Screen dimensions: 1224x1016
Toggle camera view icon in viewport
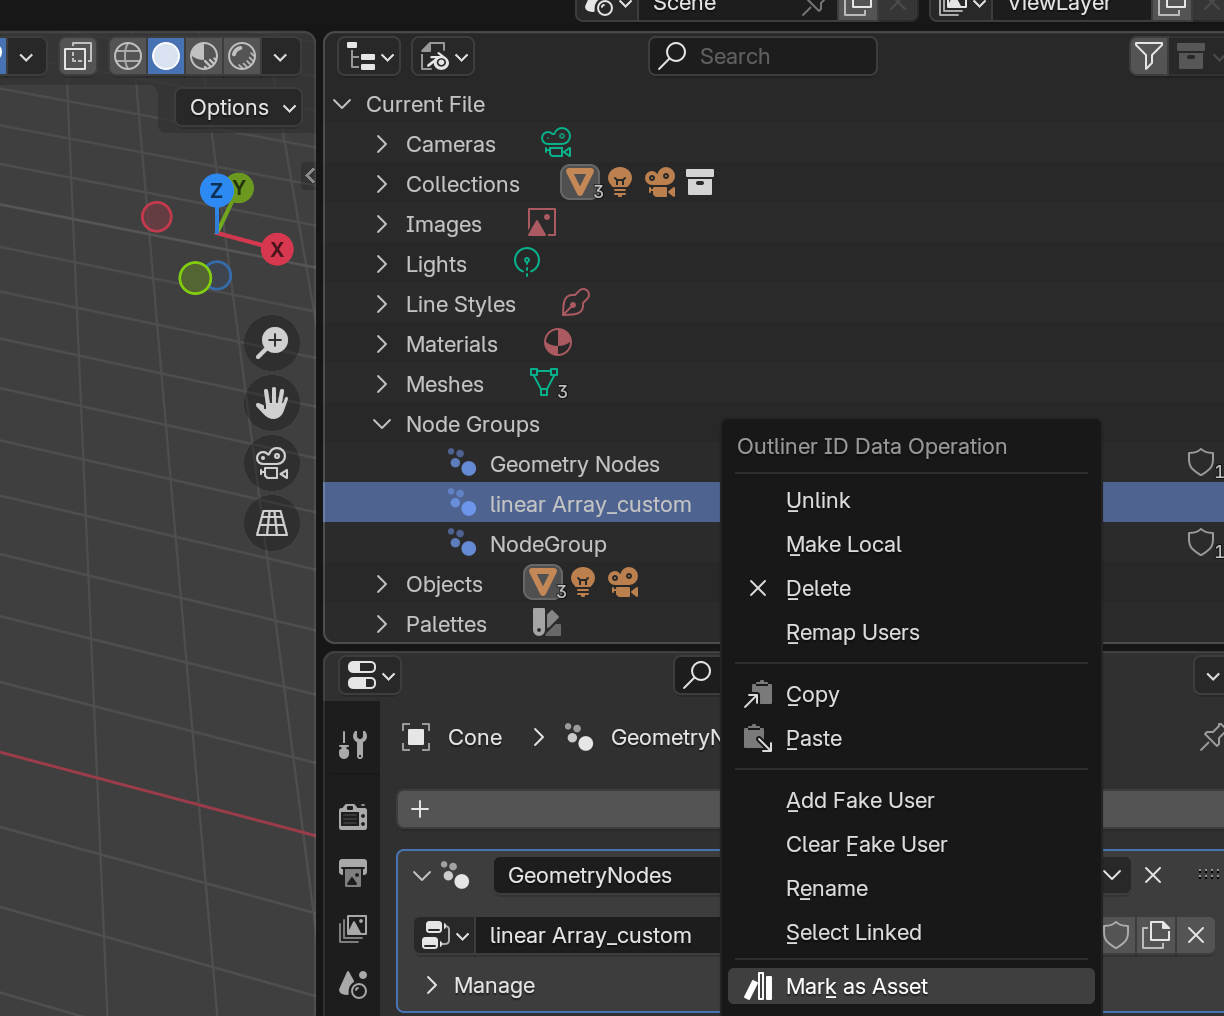(272, 463)
